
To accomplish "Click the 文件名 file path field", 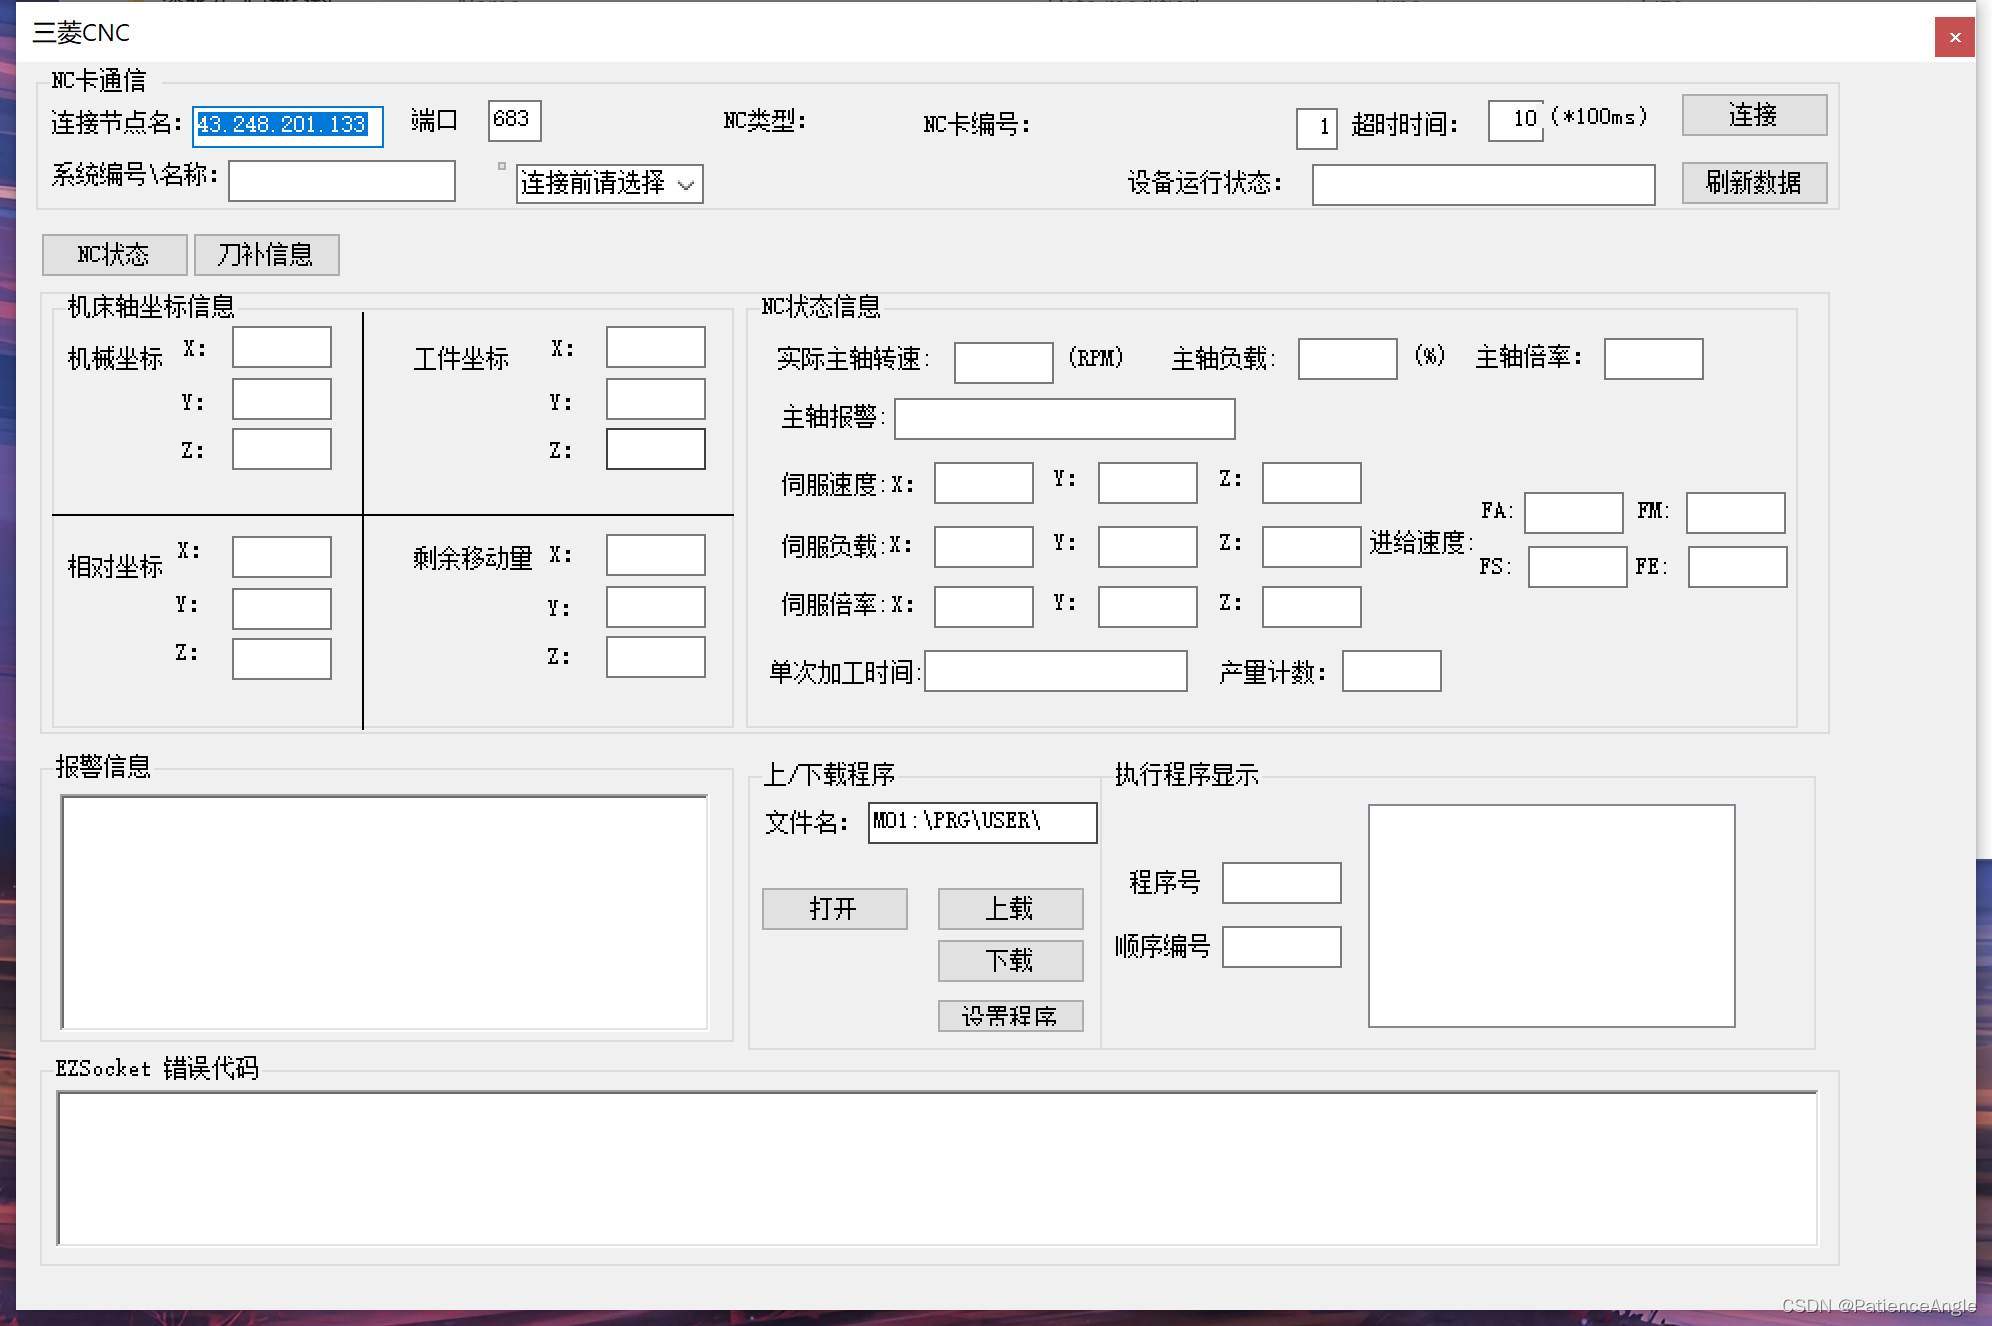I will 982,822.
